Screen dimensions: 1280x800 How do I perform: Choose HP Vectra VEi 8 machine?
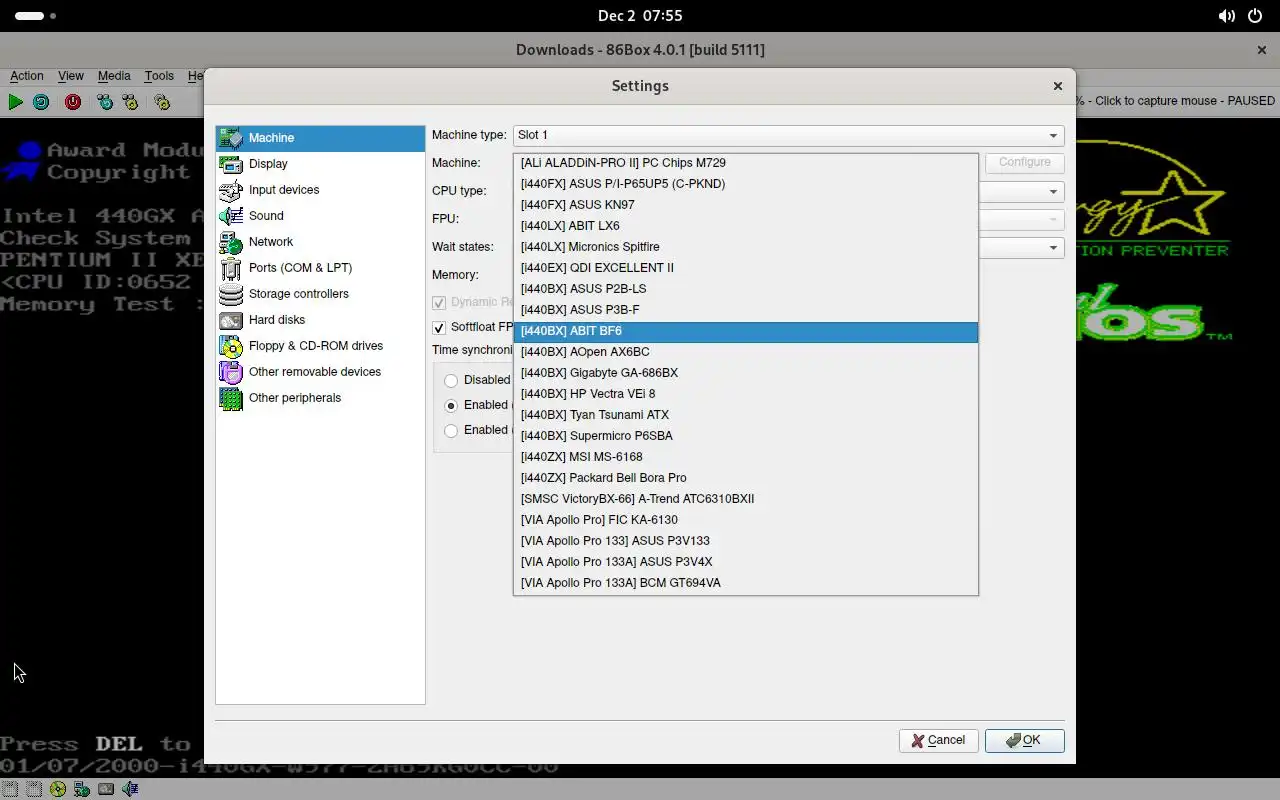[746, 394]
